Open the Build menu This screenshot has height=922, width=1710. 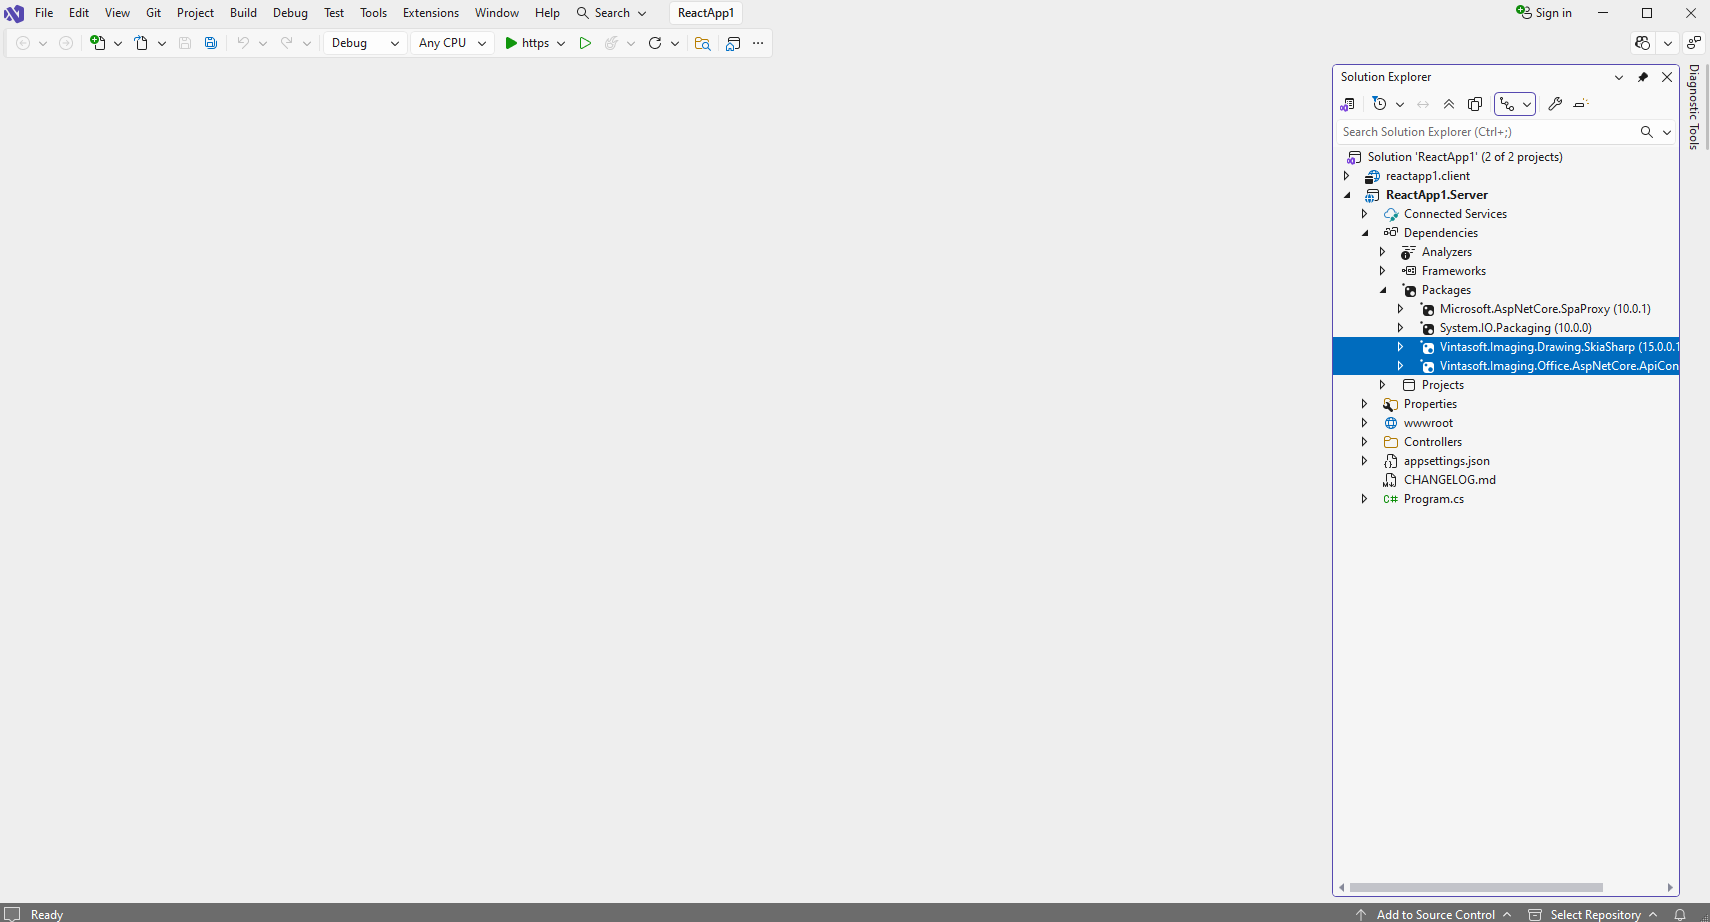tap(243, 13)
